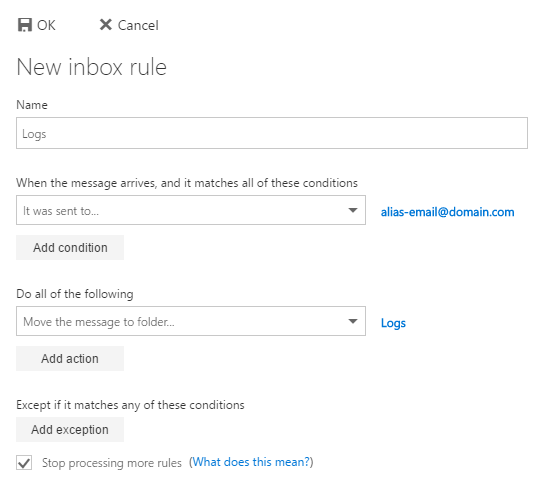
Task: Open the Logs folder link
Action: click(x=393, y=323)
